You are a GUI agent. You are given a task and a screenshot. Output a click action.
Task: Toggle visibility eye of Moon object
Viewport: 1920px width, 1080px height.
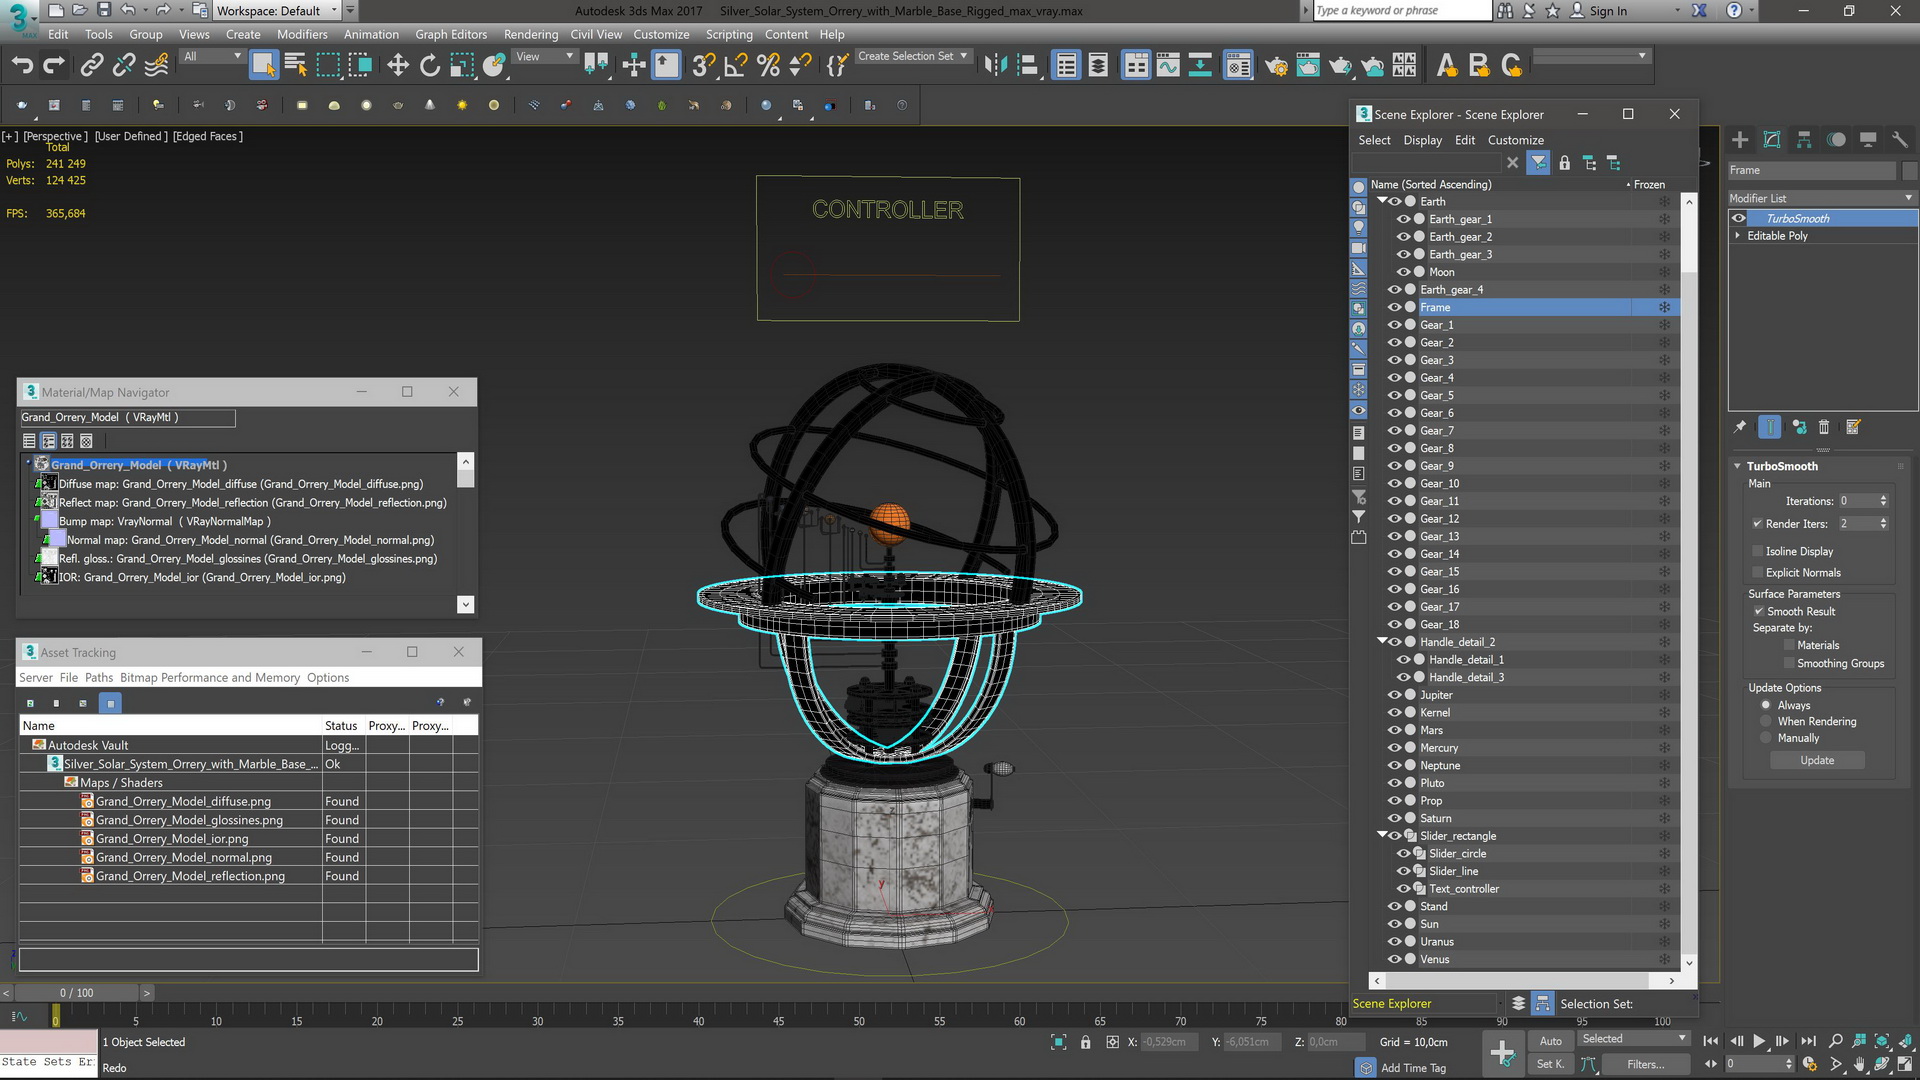click(1403, 272)
